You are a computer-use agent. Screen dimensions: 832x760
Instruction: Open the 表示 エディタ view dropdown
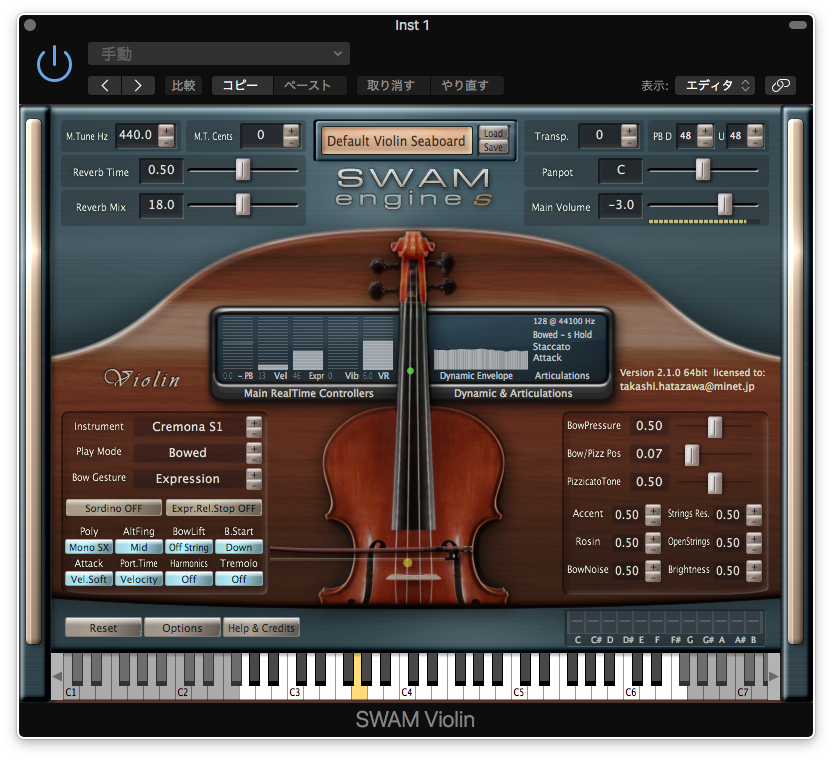[x=714, y=86]
